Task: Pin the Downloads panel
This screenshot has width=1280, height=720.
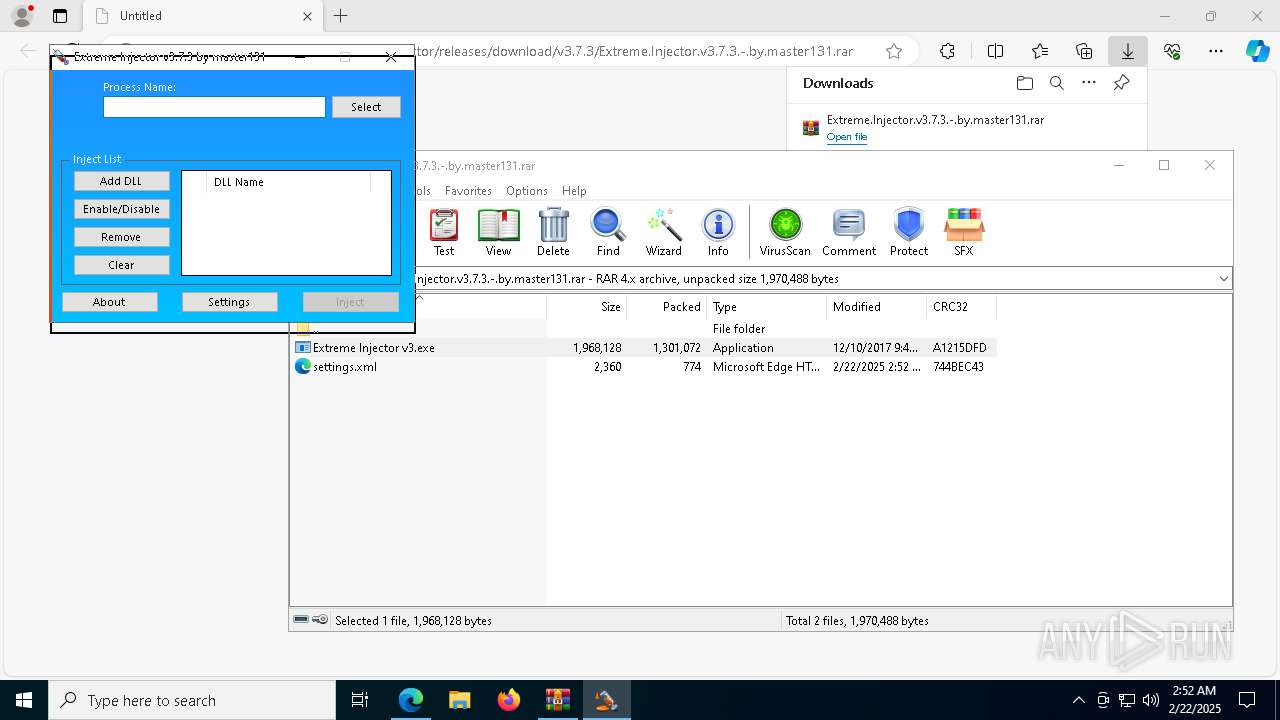Action: 1121,83
